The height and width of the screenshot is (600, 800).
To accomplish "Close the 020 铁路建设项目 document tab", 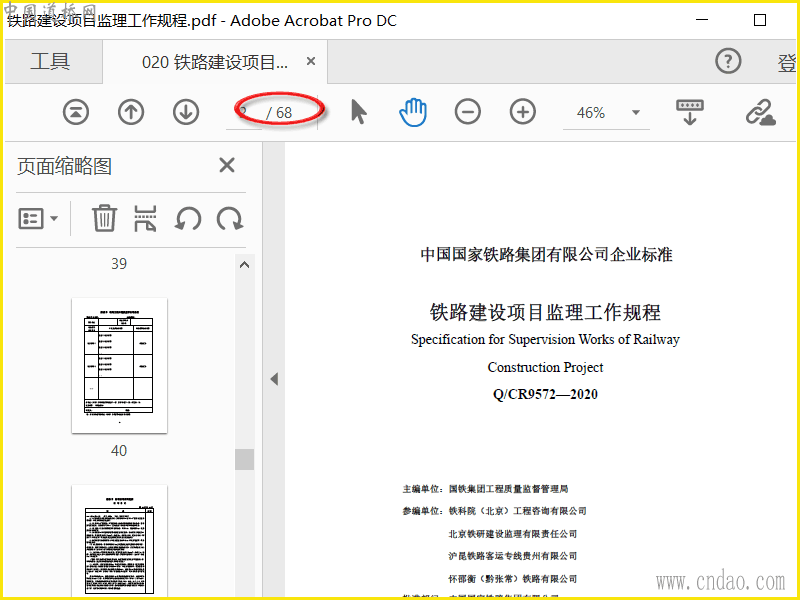I will pyautogui.click(x=311, y=61).
